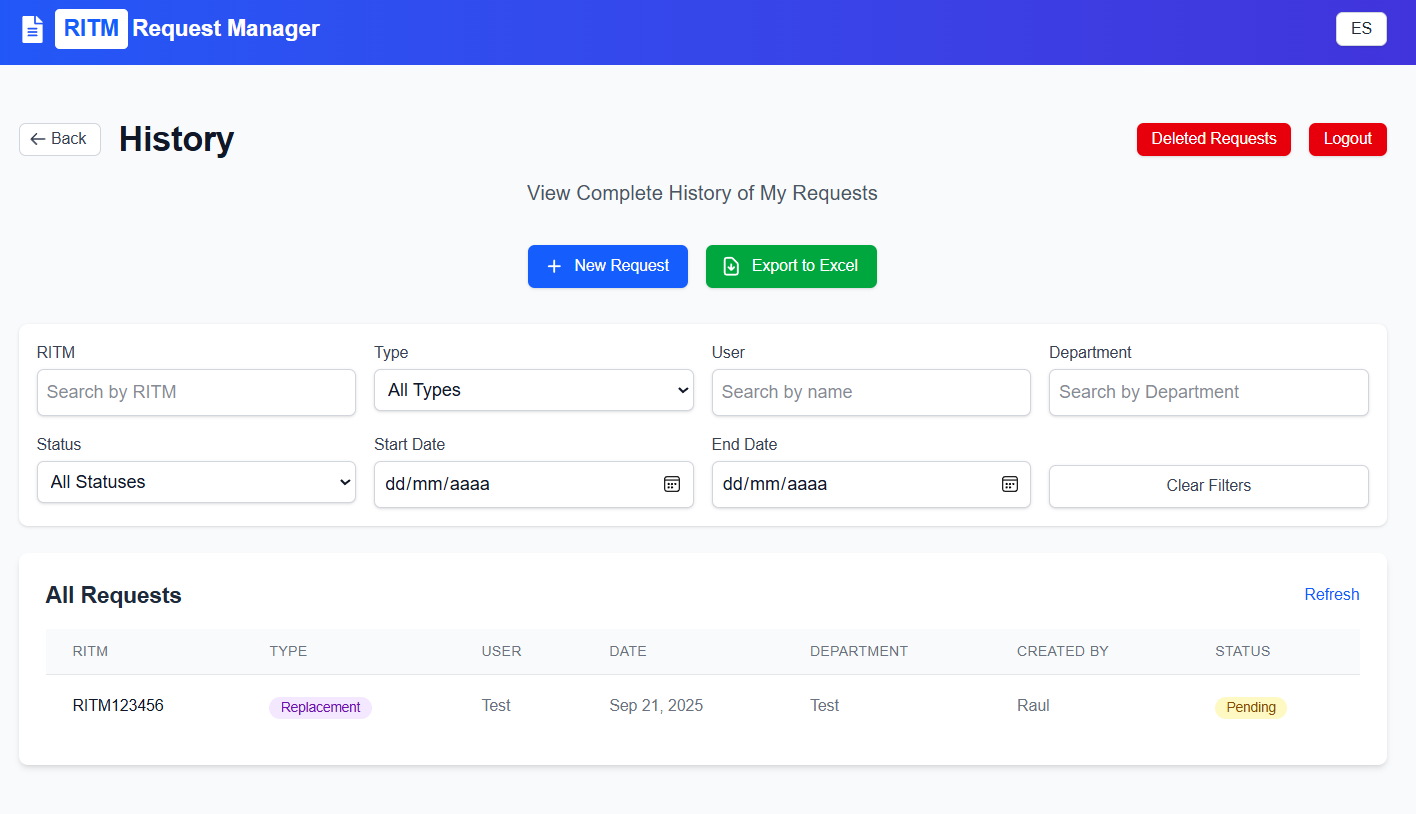Focus the Search by Department field
The height and width of the screenshot is (814, 1416).
pyautogui.click(x=1209, y=392)
